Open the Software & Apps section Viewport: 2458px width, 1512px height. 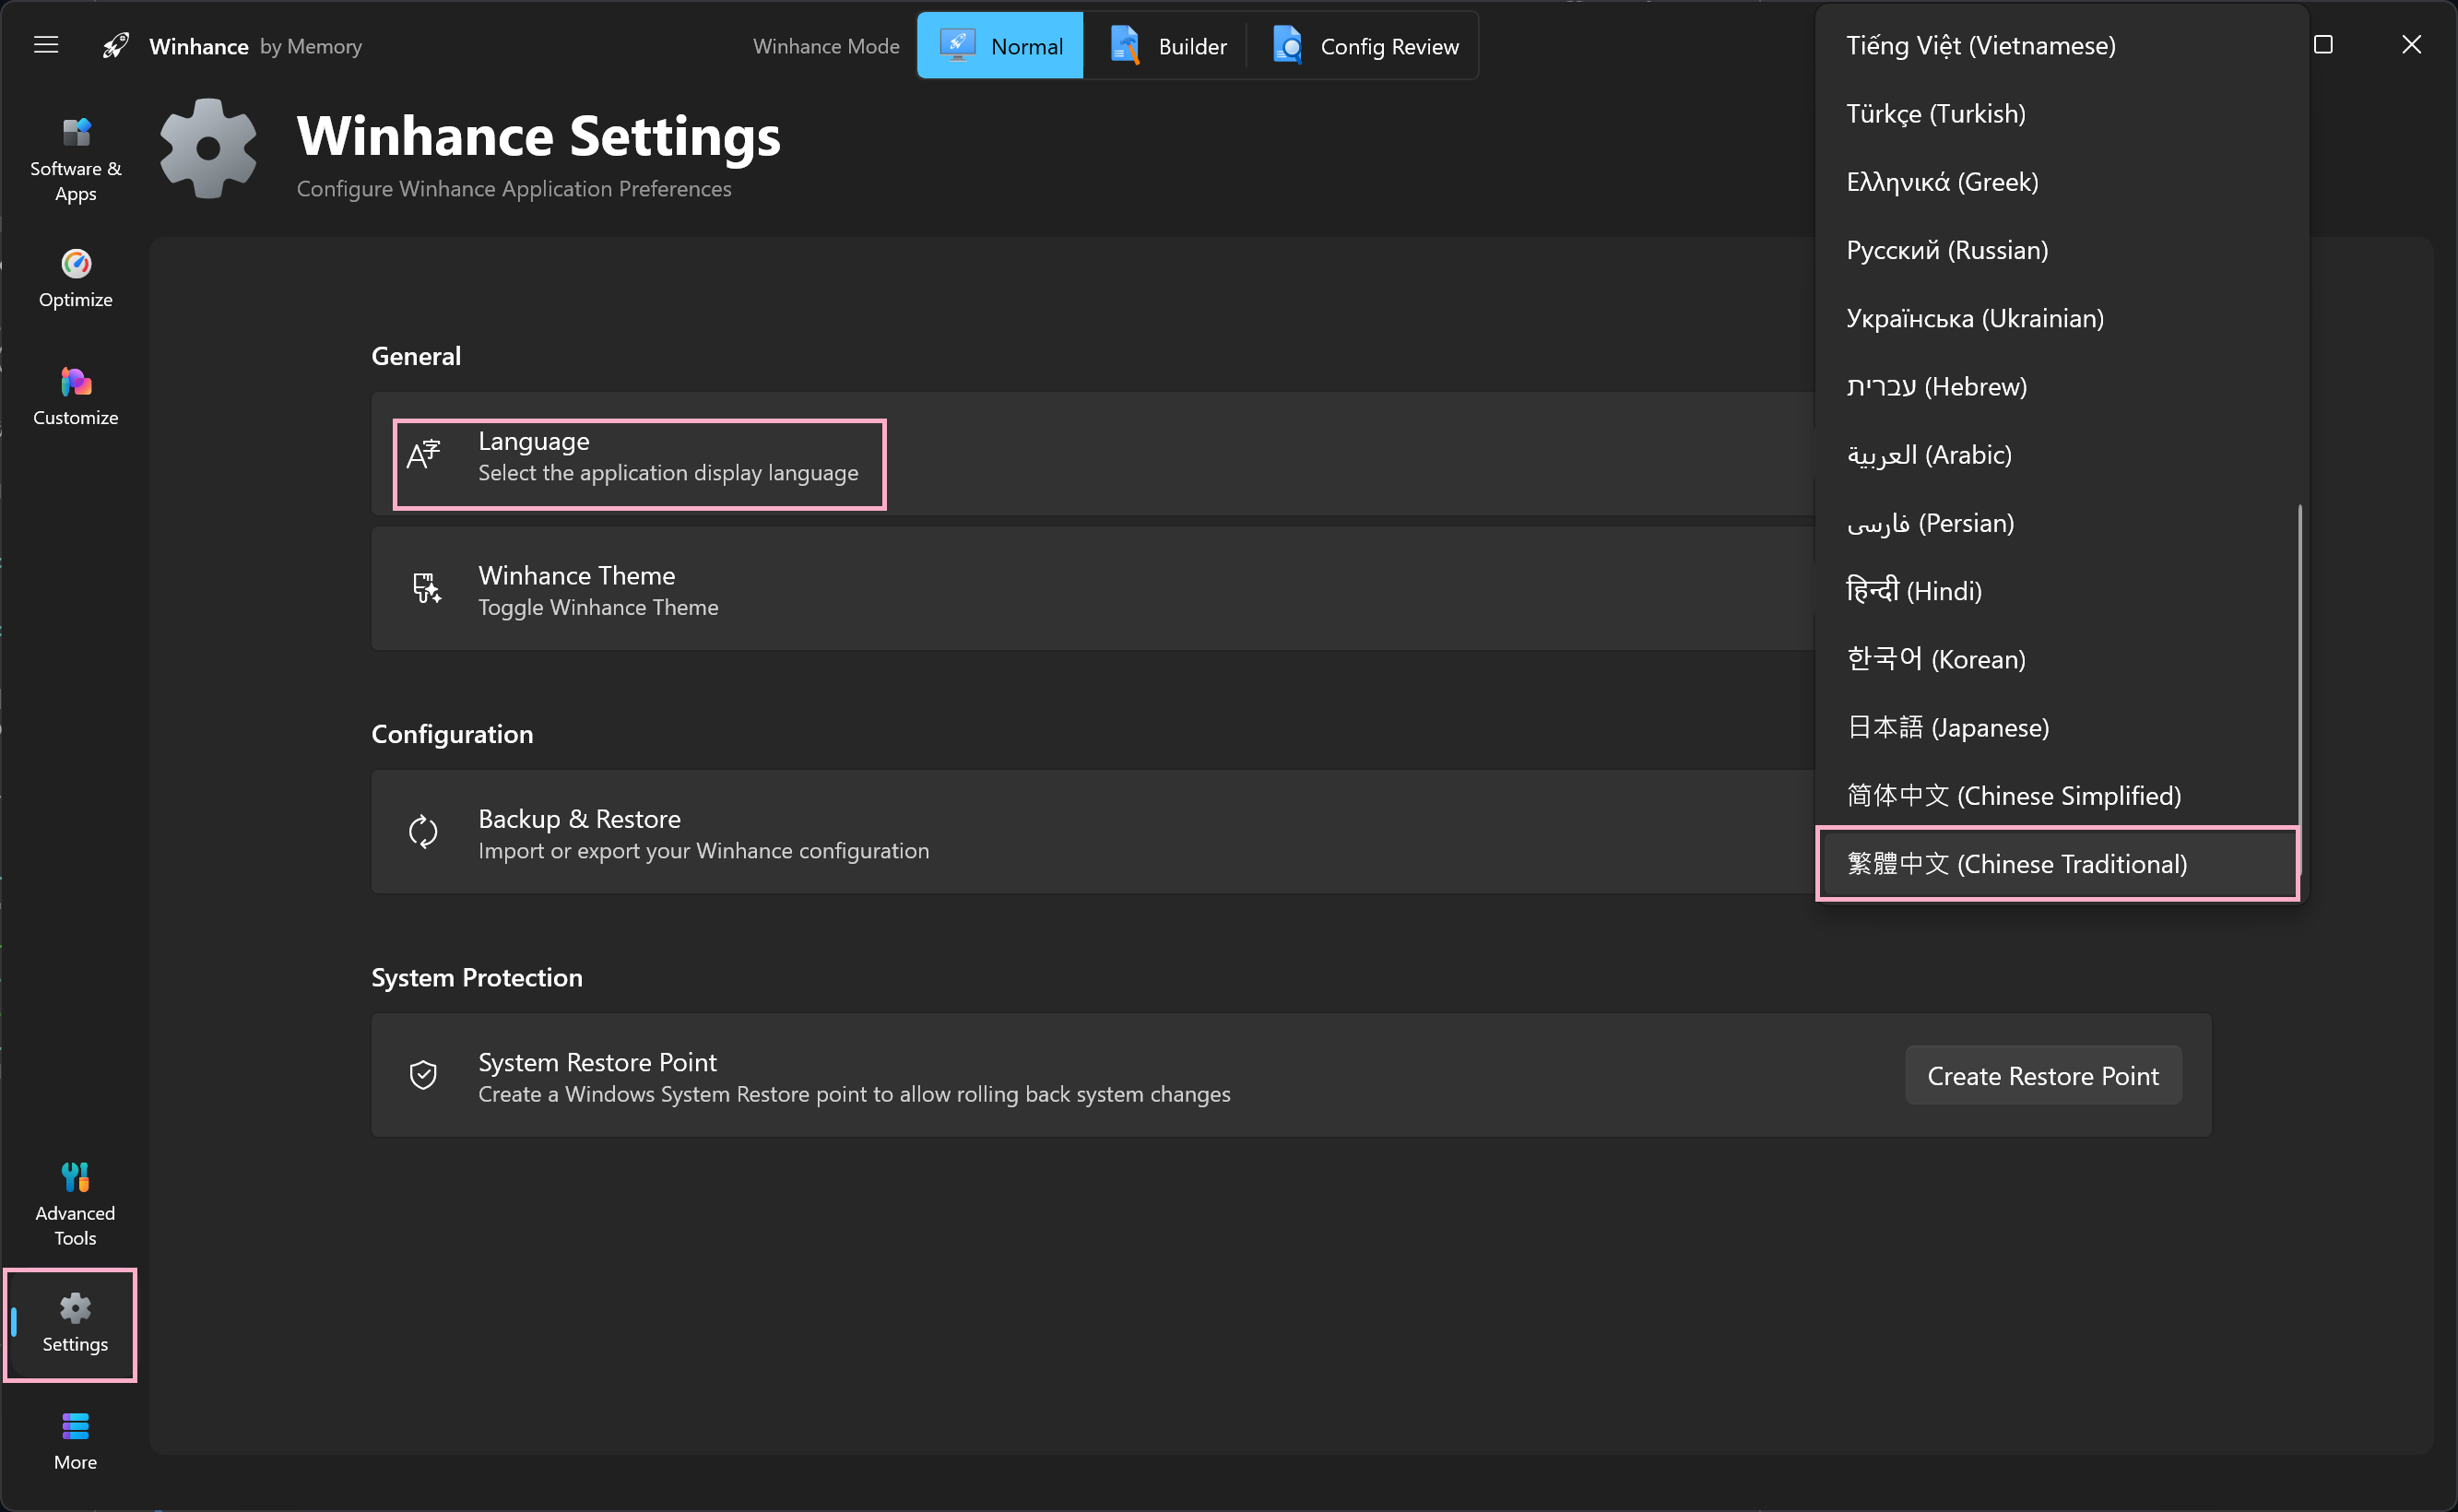[75, 161]
